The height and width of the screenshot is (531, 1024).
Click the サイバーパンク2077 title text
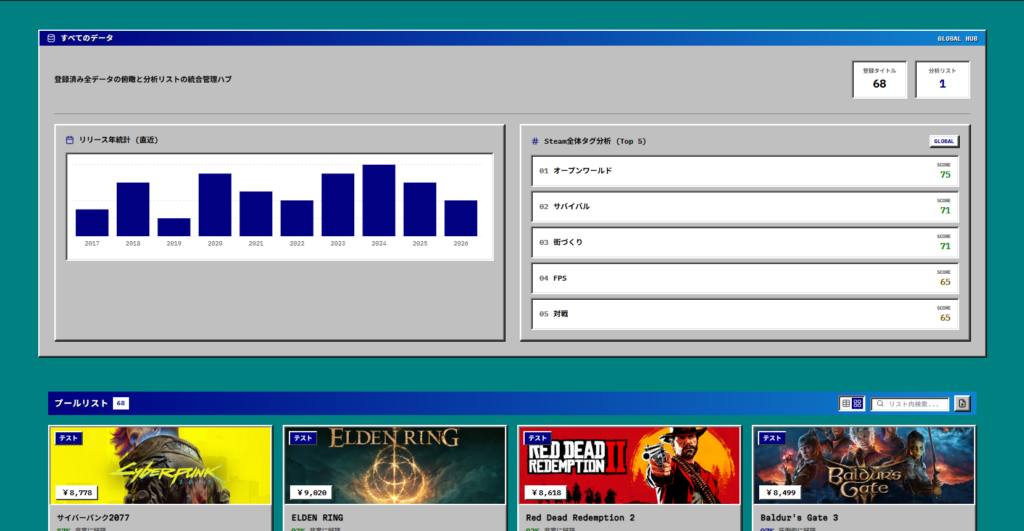[x=93, y=518]
